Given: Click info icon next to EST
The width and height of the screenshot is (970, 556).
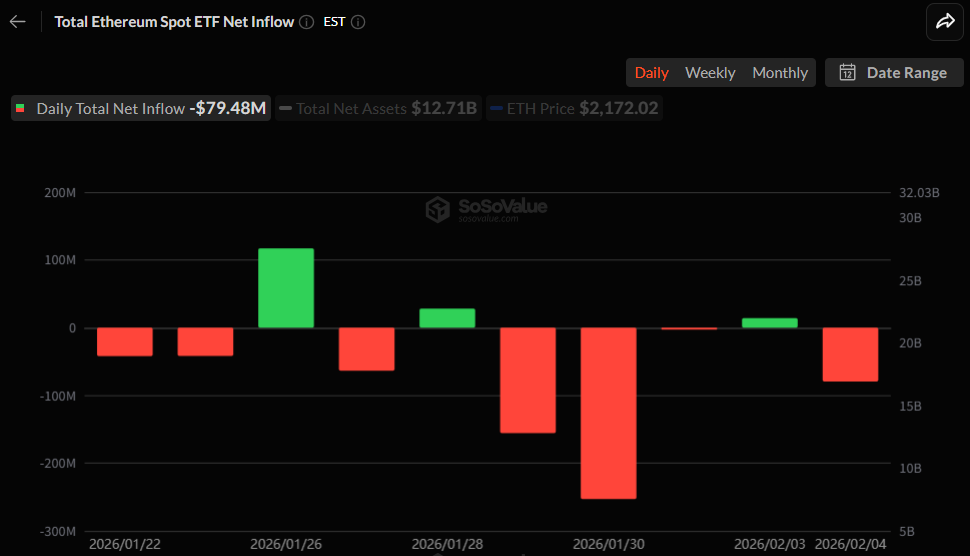Looking at the screenshot, I should click(358, 22).
